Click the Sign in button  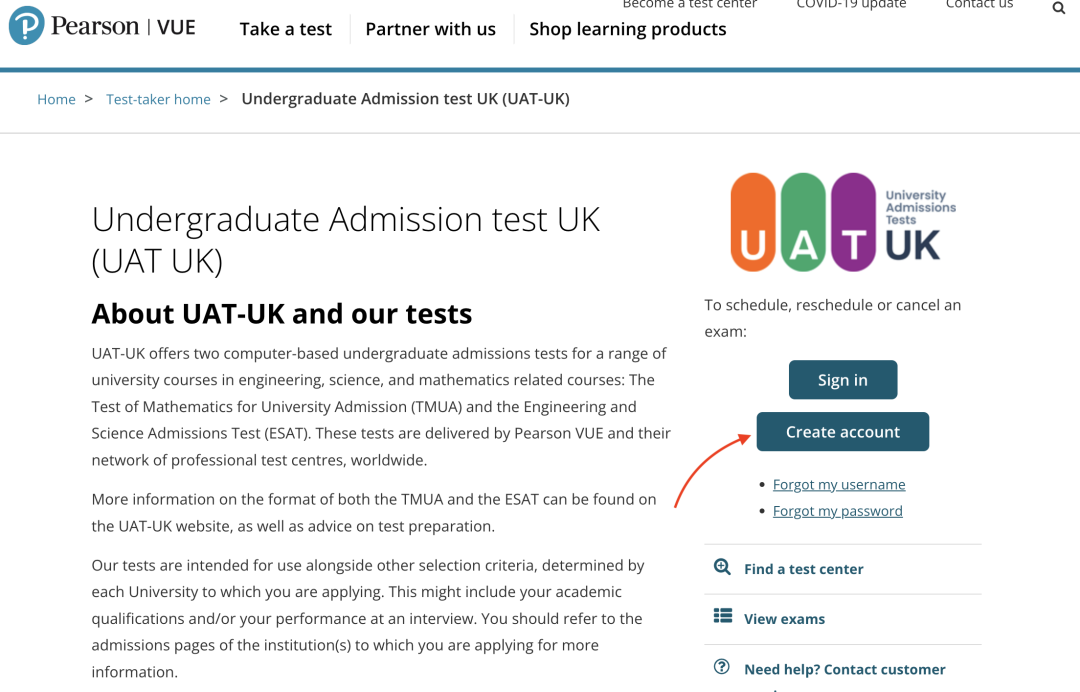click(x=843, y=379)
